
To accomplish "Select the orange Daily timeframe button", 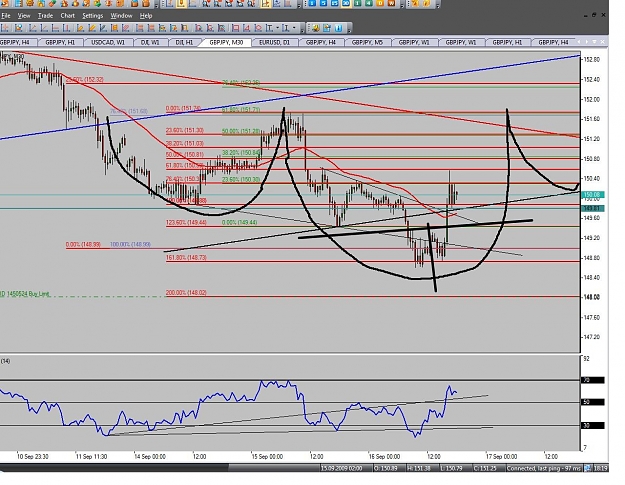I will click(380, 4).
